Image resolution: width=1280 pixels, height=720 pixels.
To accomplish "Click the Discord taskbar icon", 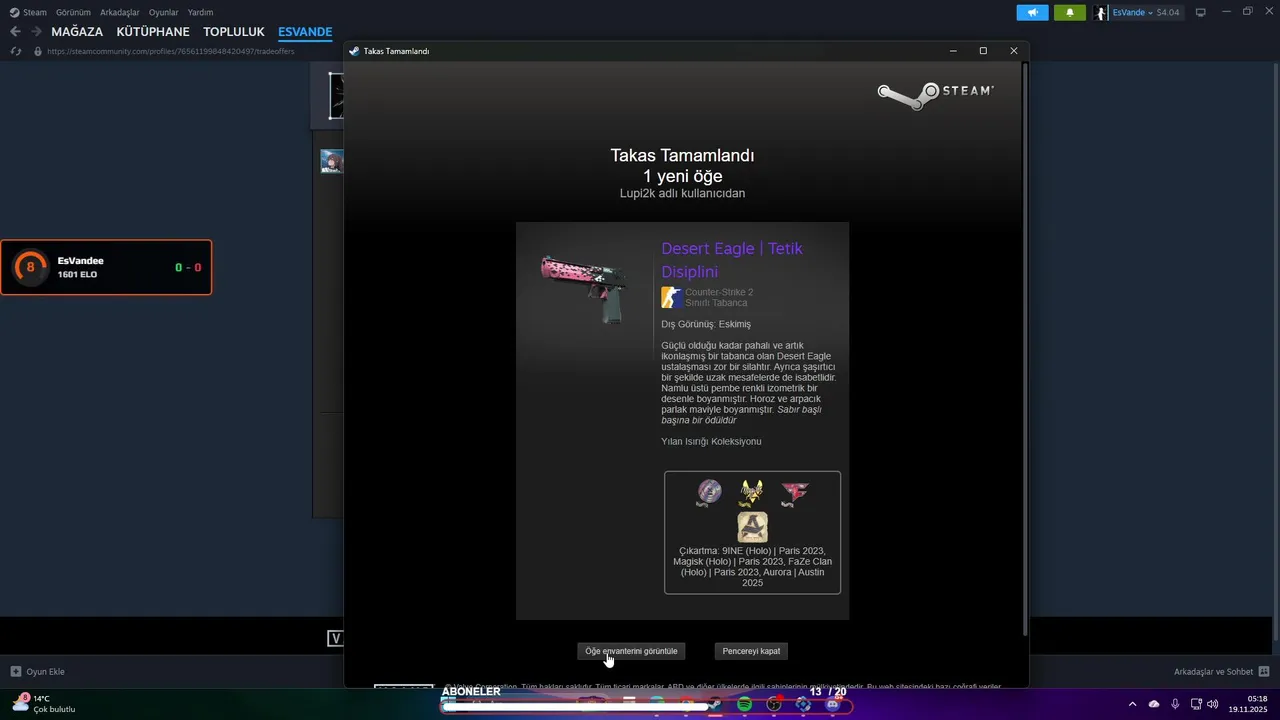I will (832, 704).
